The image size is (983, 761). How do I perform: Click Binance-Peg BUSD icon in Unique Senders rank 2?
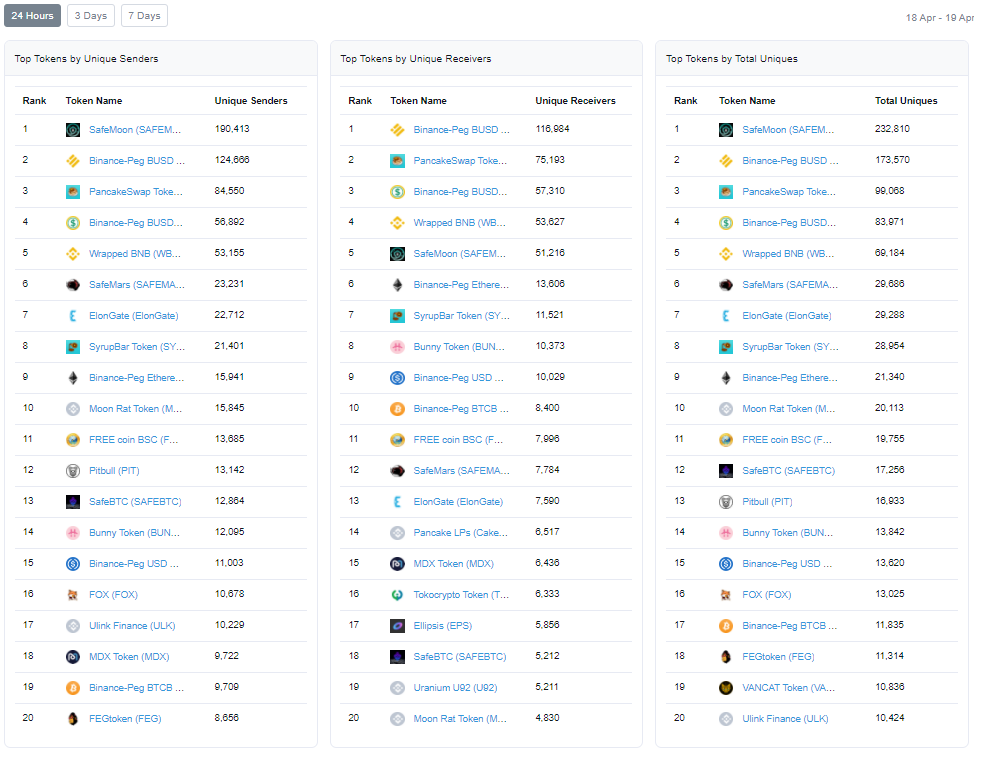73,161
